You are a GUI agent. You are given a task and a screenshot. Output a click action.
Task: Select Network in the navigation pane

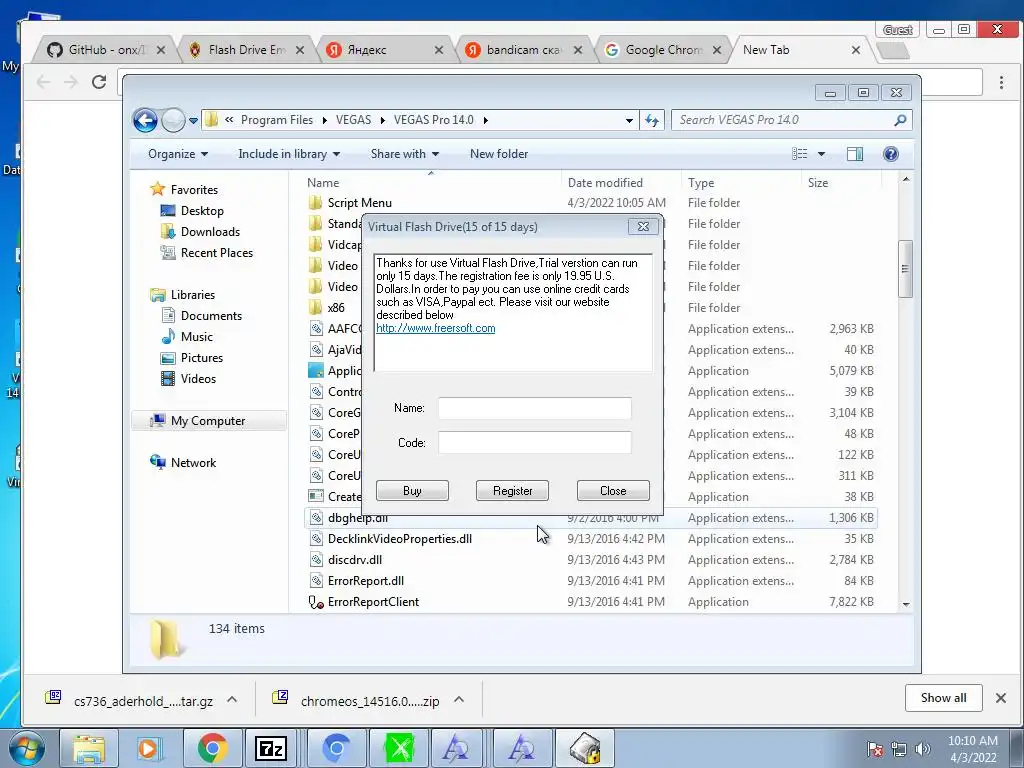pos(193,463)
